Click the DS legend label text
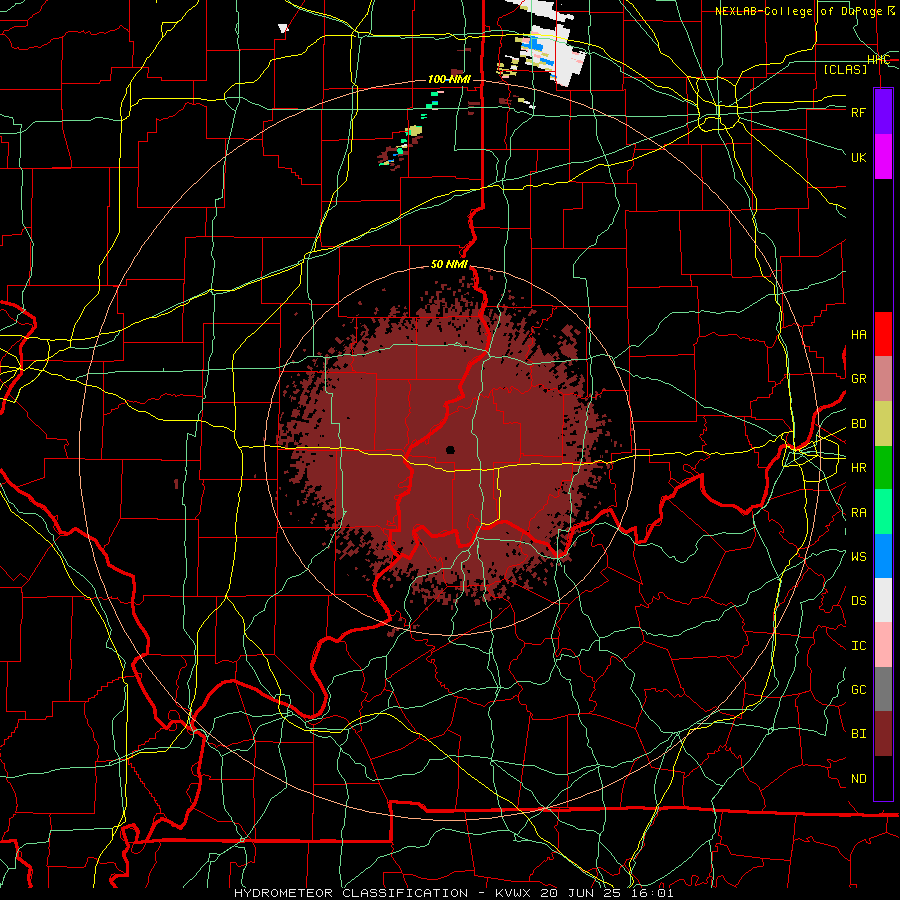The width and height of the screenshot is (900, 900). pyautogui.click(x=859, y=601)
